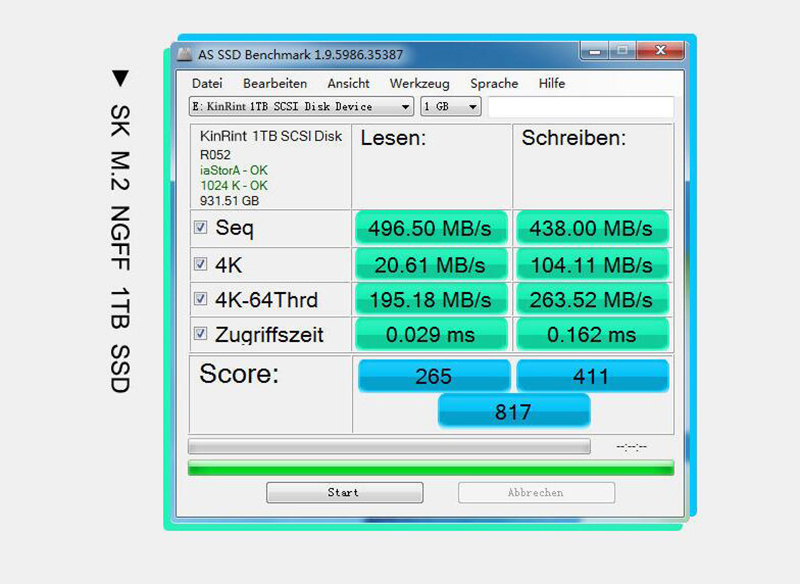This screenshot has width=800, height=584.
Task: Open the Sprache language menu
Action: point(494,84)
